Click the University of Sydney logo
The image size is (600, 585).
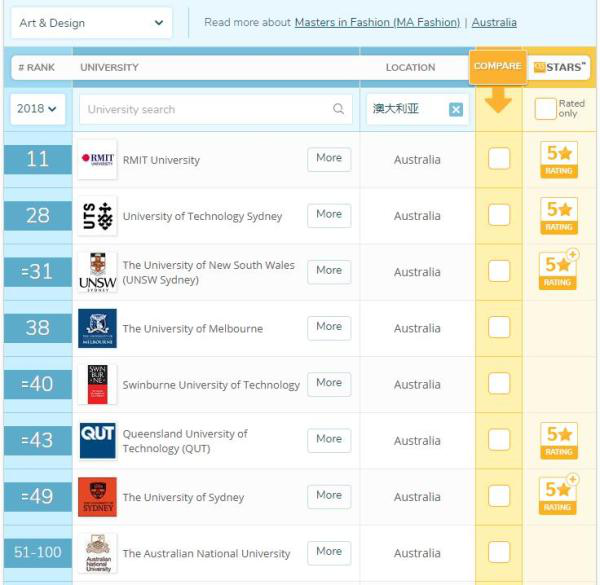coord(97,497)
